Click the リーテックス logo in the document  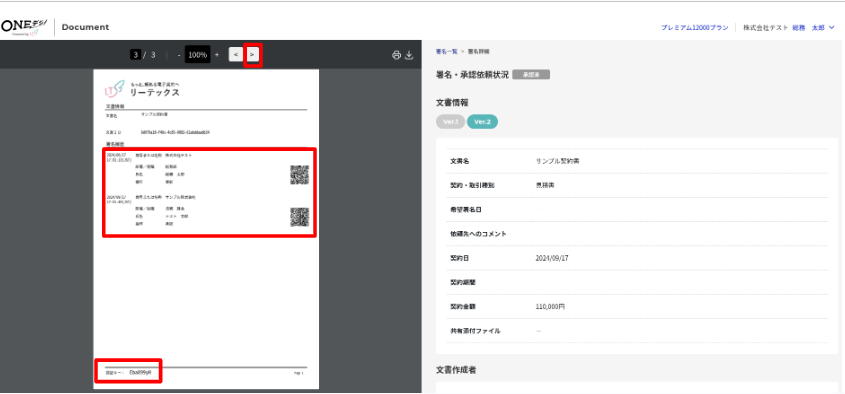(143, 90)
